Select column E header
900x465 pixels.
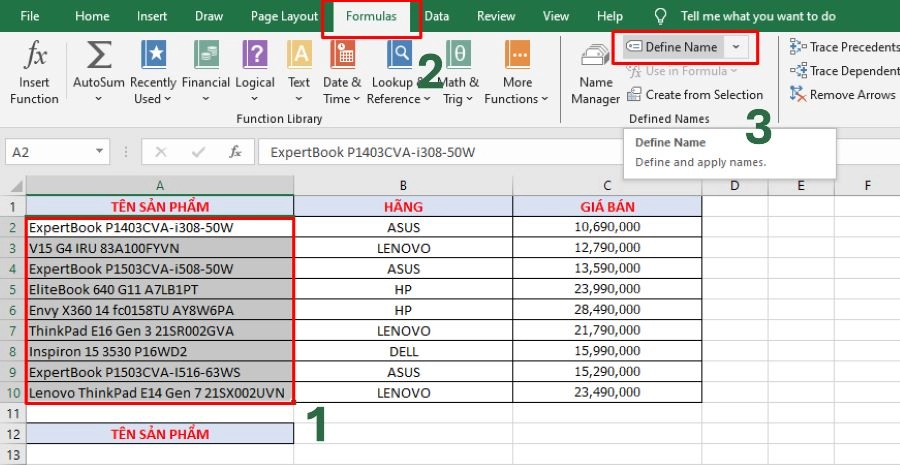801,185
